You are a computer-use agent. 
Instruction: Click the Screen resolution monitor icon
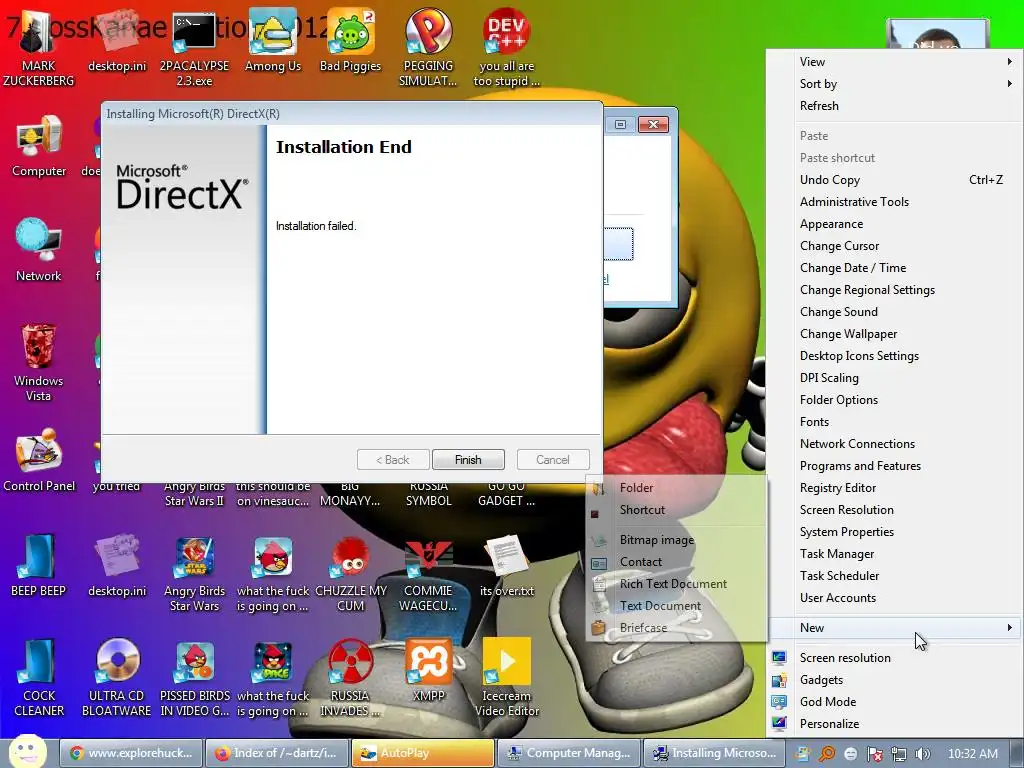point(779,658)
